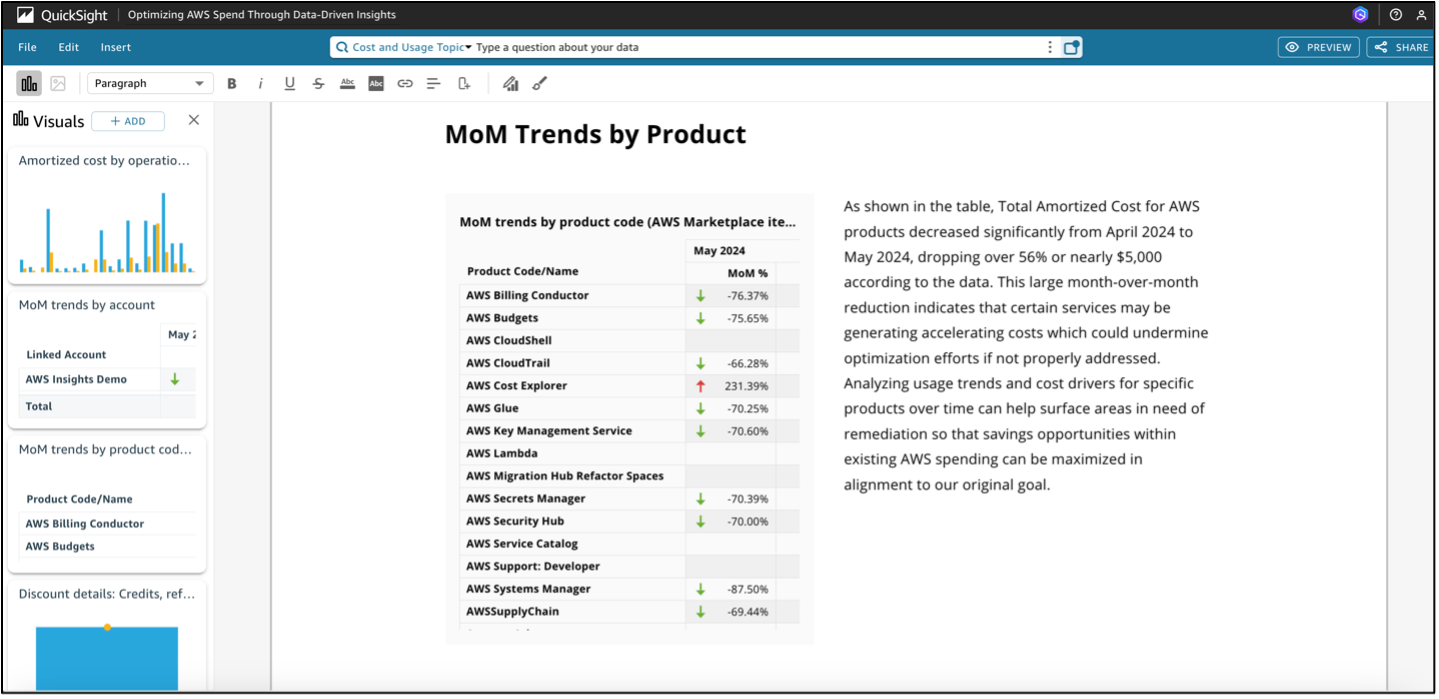Insert a hyperlink with the link icon
The image size is (1439, 699).
[x=405, y=84]
